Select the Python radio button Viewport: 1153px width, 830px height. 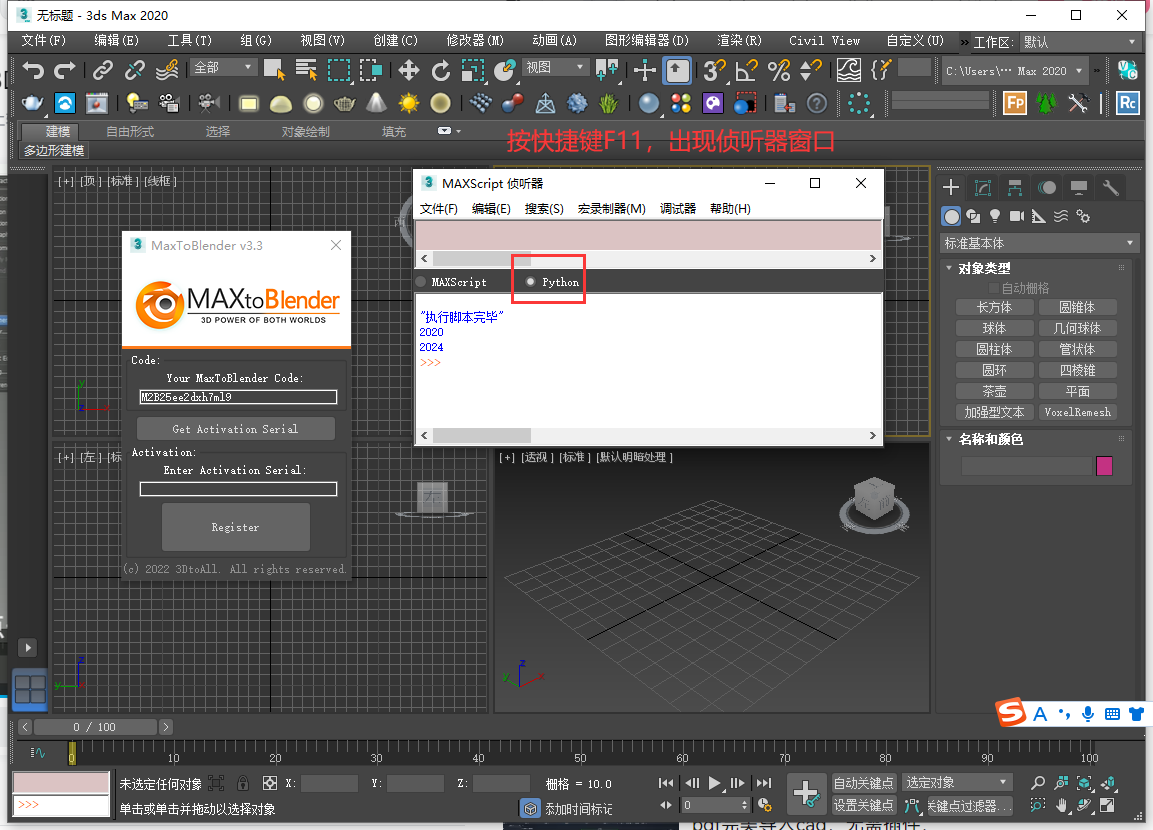pyautogui.click(x=530, y=282)
